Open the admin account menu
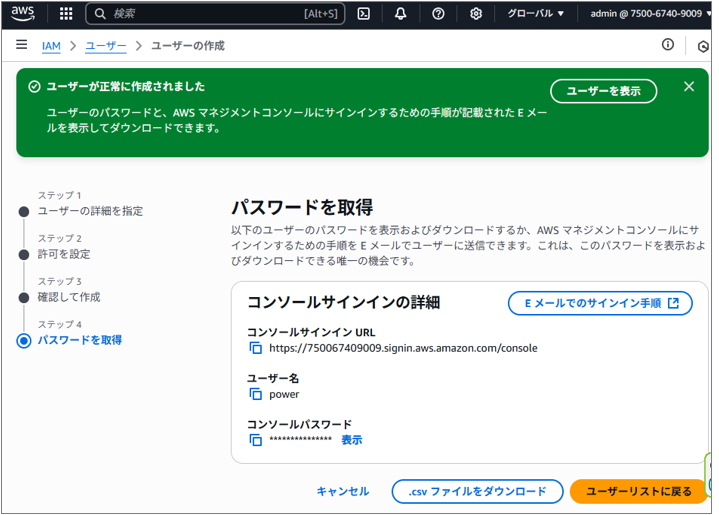Viewport: 719px width, 515px height. [x=650, y=14]
